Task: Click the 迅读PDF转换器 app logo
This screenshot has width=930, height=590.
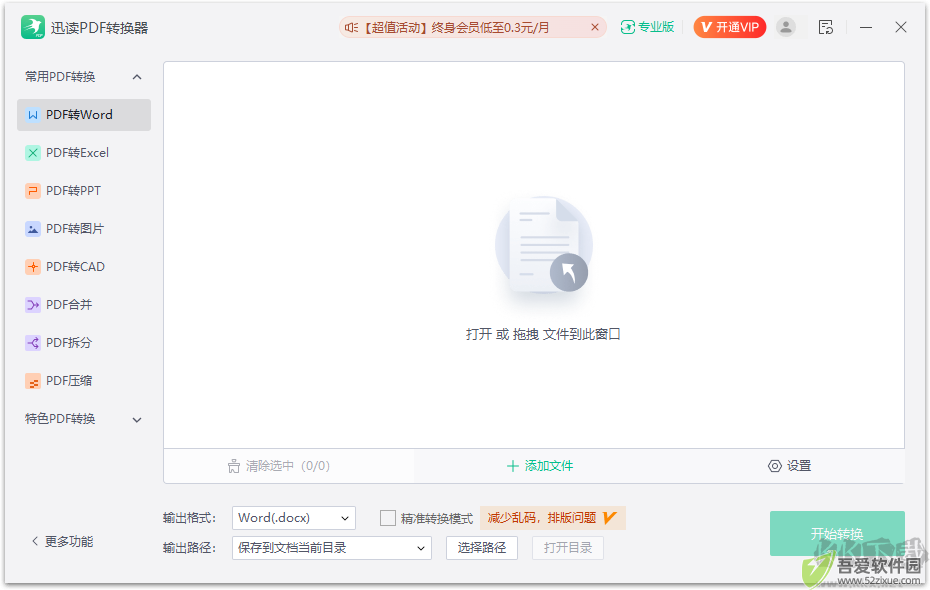Action: [x=33, y=27]
